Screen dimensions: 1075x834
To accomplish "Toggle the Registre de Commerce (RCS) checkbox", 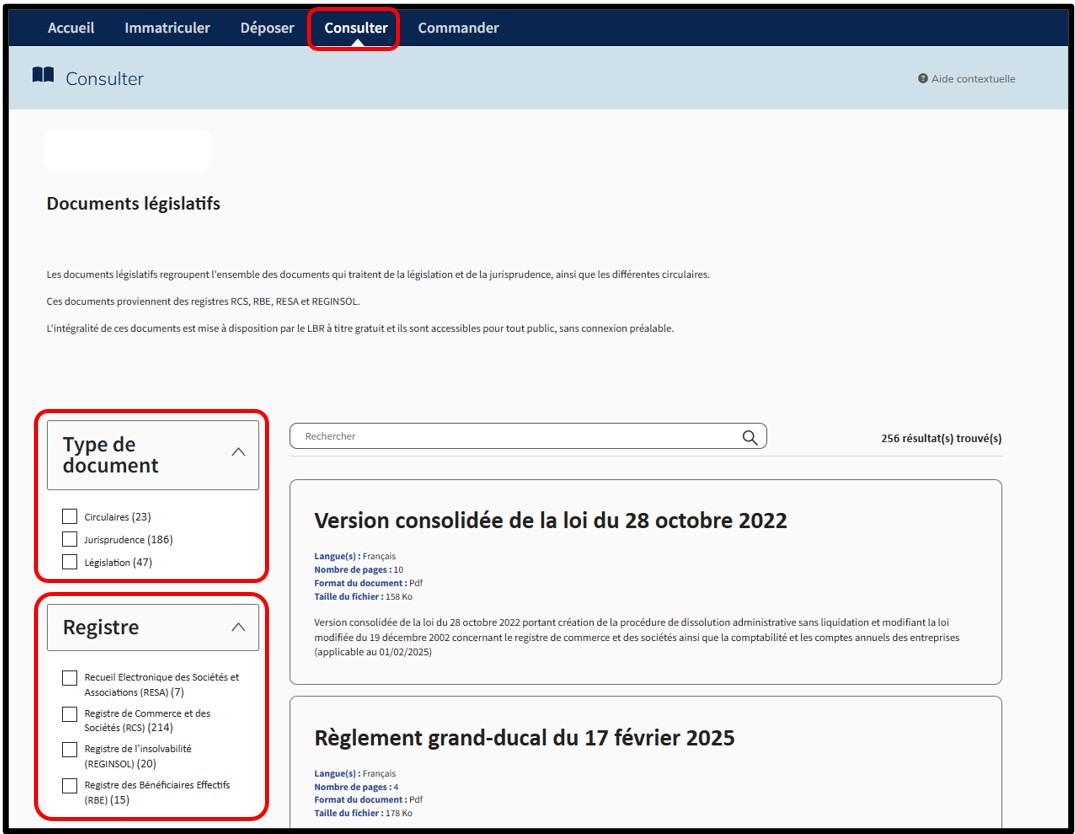I will pos(69,714).
